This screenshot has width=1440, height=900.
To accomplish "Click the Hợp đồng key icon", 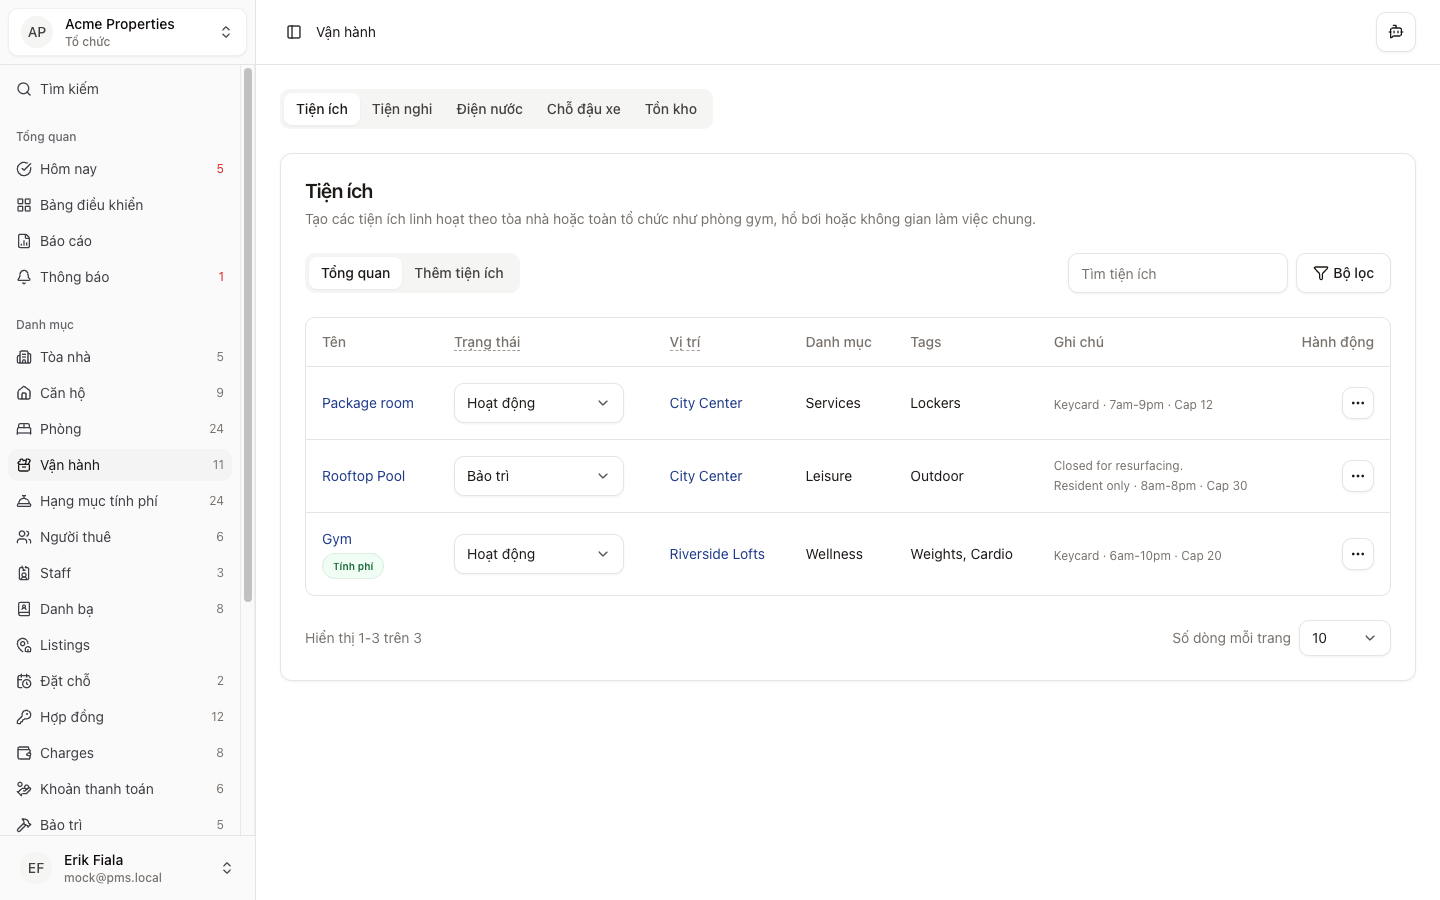I will coord(24,717).
